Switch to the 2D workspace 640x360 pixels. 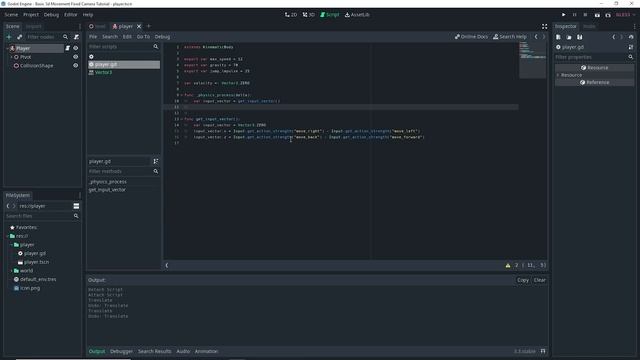coord(291,15)
